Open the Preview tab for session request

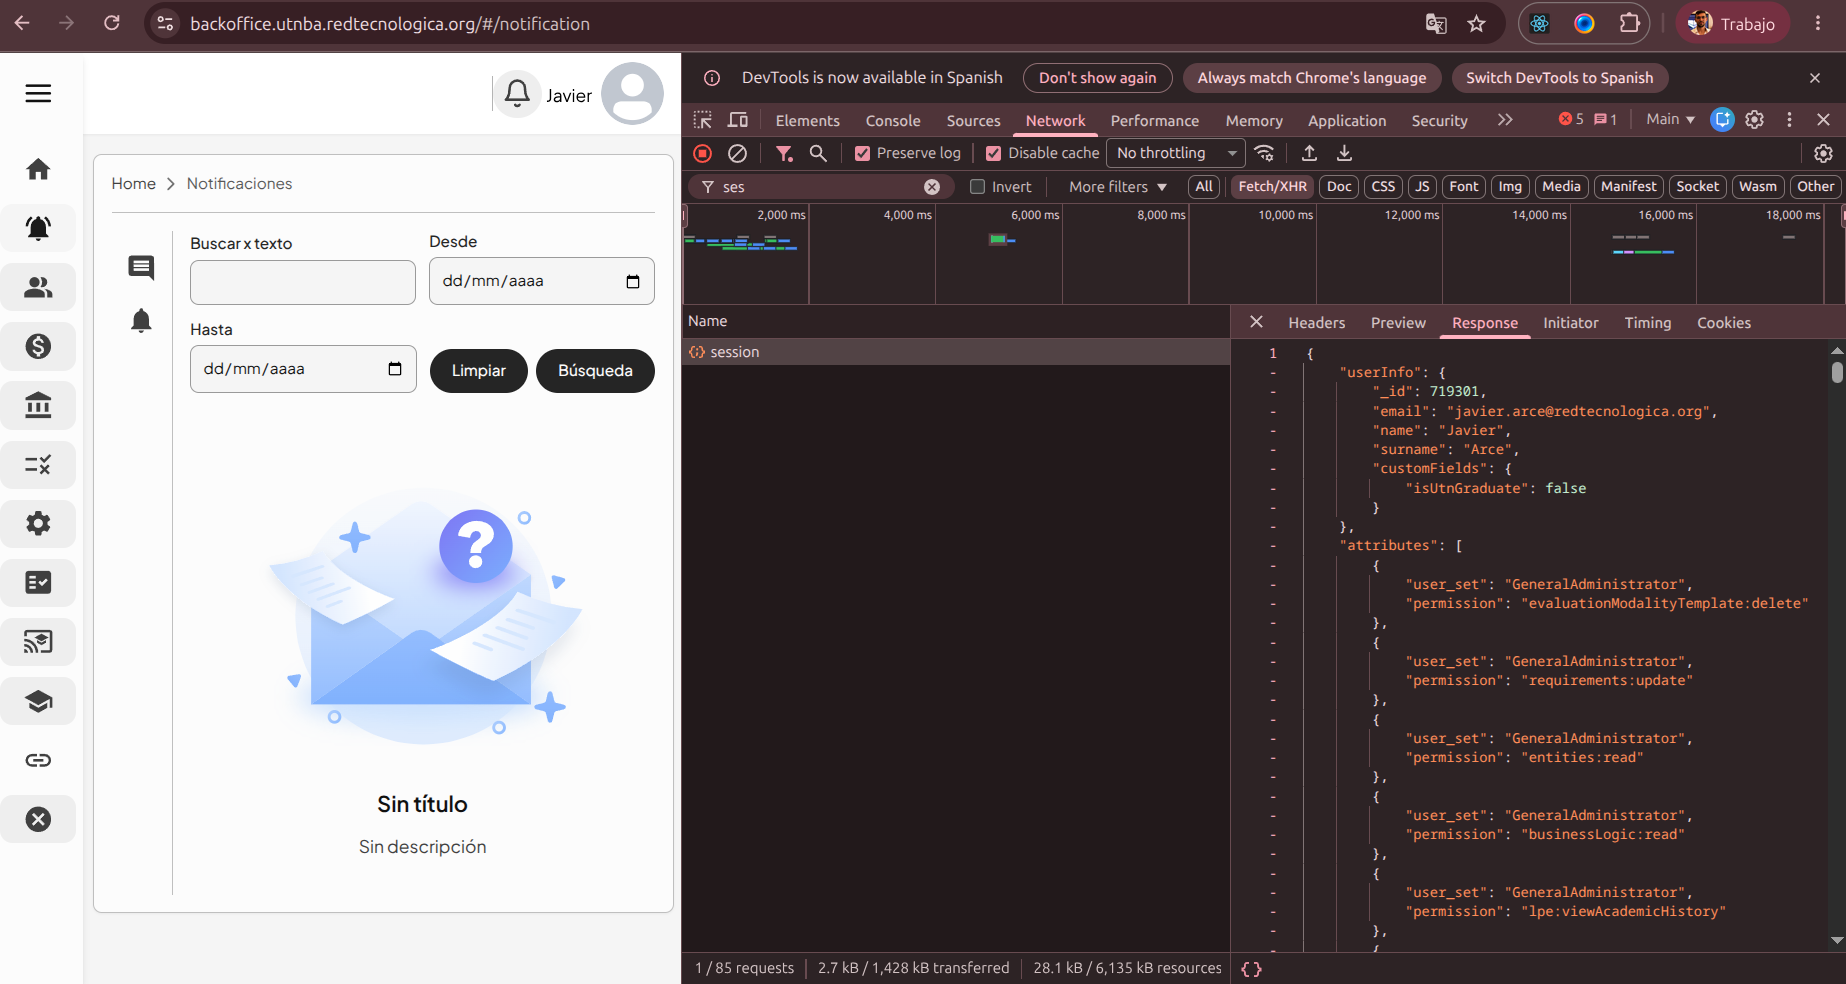[x=1398, y=323]
